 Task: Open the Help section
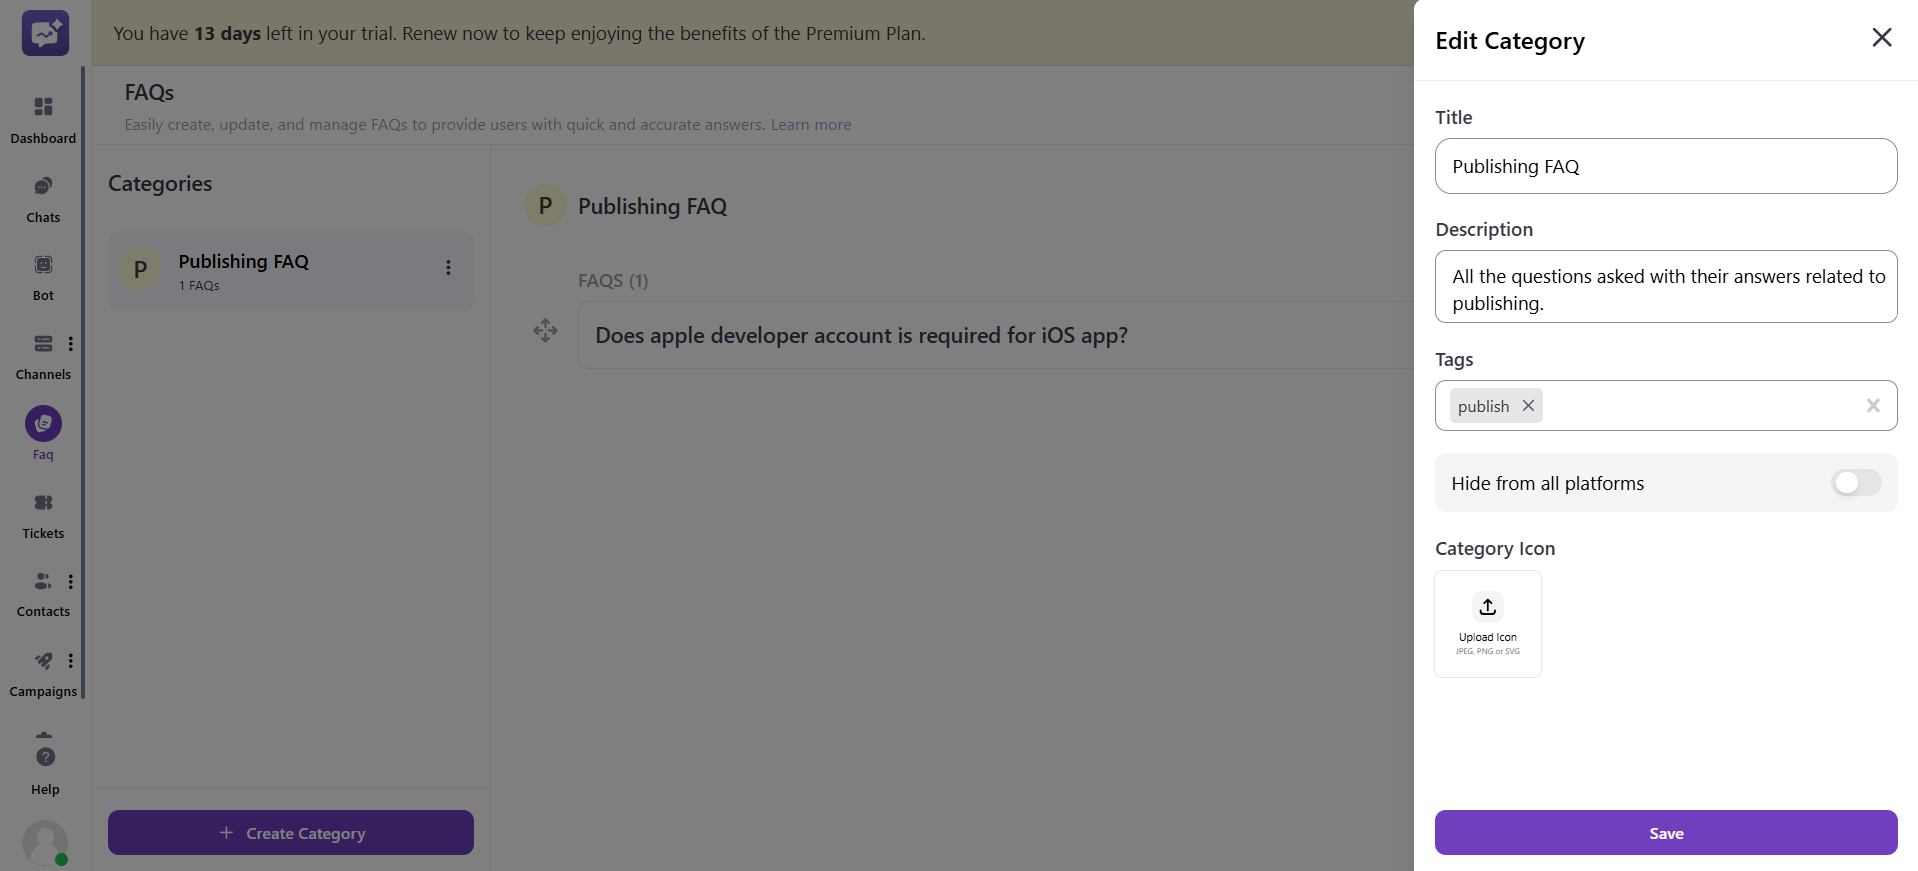click(x=44, y=766)
